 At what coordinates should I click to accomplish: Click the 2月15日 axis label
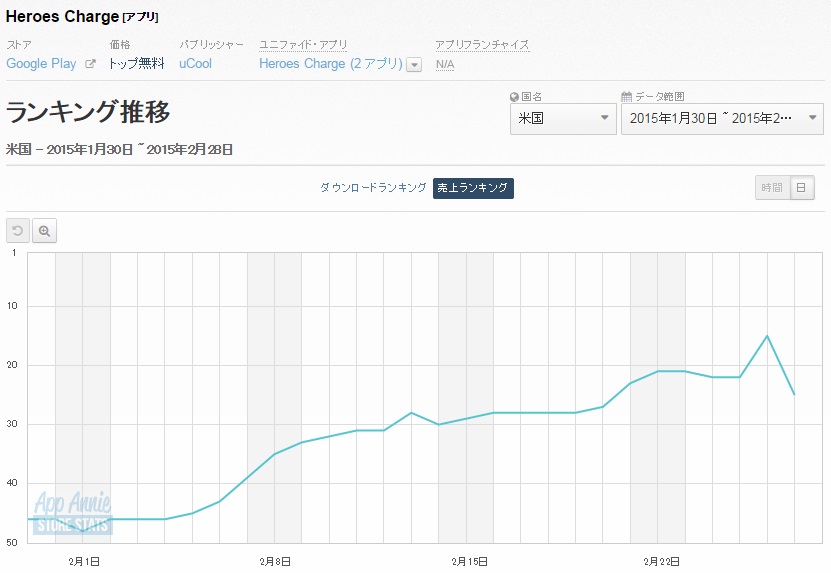(469, 561)
